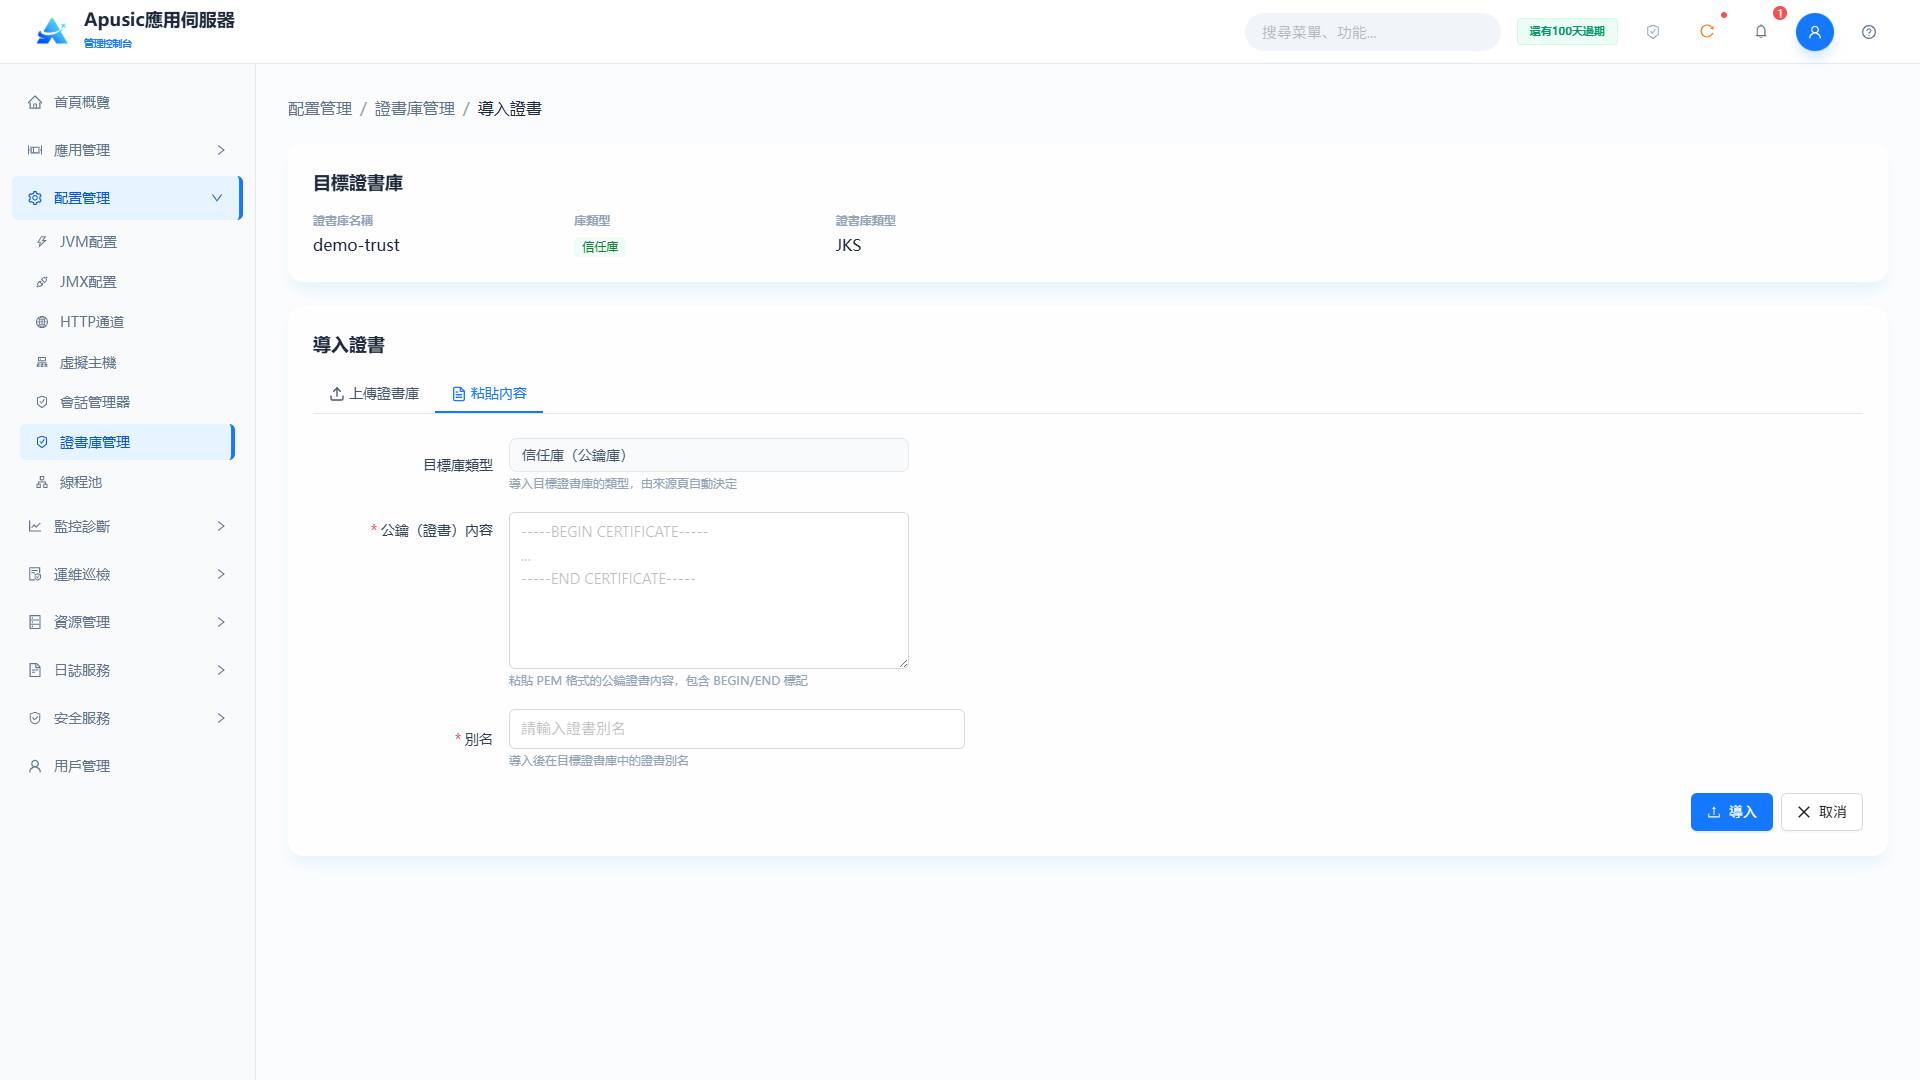Image resolution: width=1920 pixels, height=1080 pixels.
Task: Open HTTP通道 in the sidebar
Action: (x=127, y=322)
